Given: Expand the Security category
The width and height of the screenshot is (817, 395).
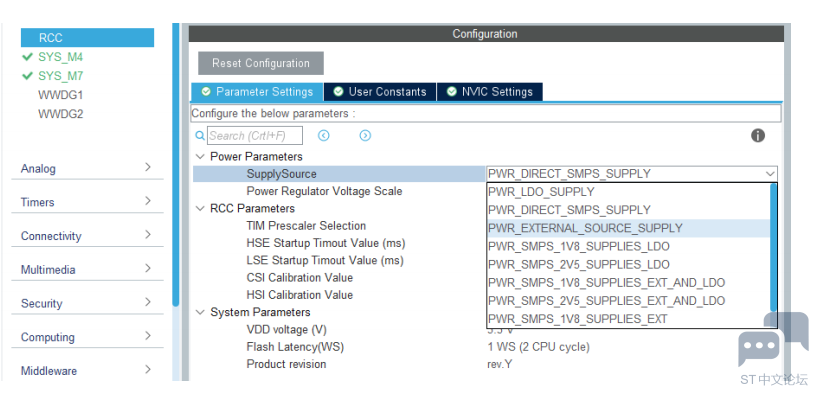Looking at the screenshot, I should click(87, 303).
